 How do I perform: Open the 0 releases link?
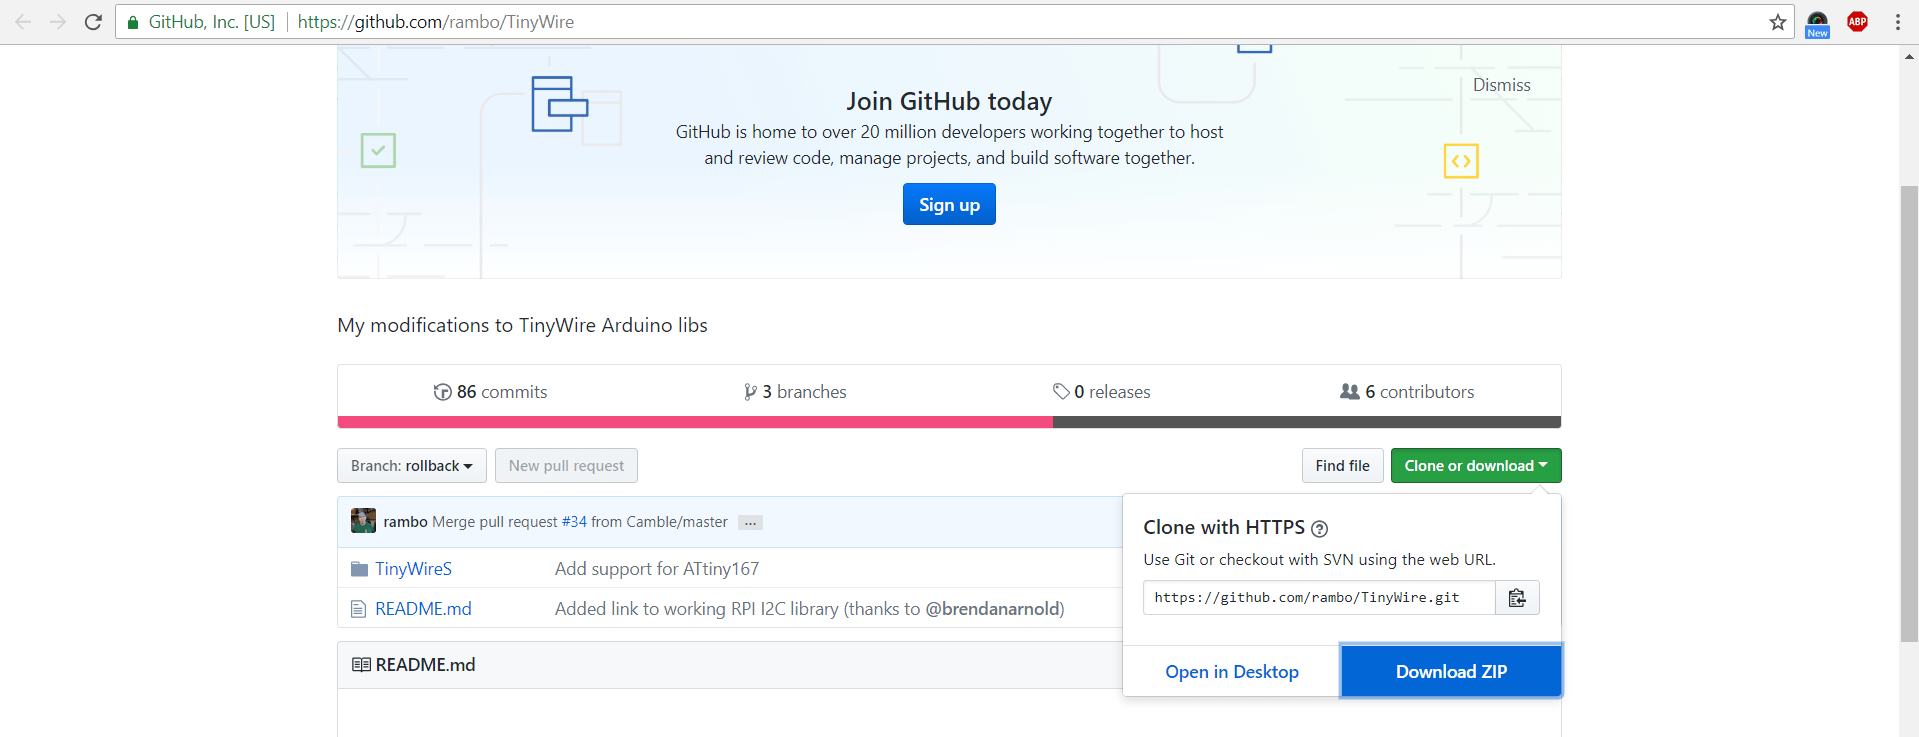[x=1101, y=392]
